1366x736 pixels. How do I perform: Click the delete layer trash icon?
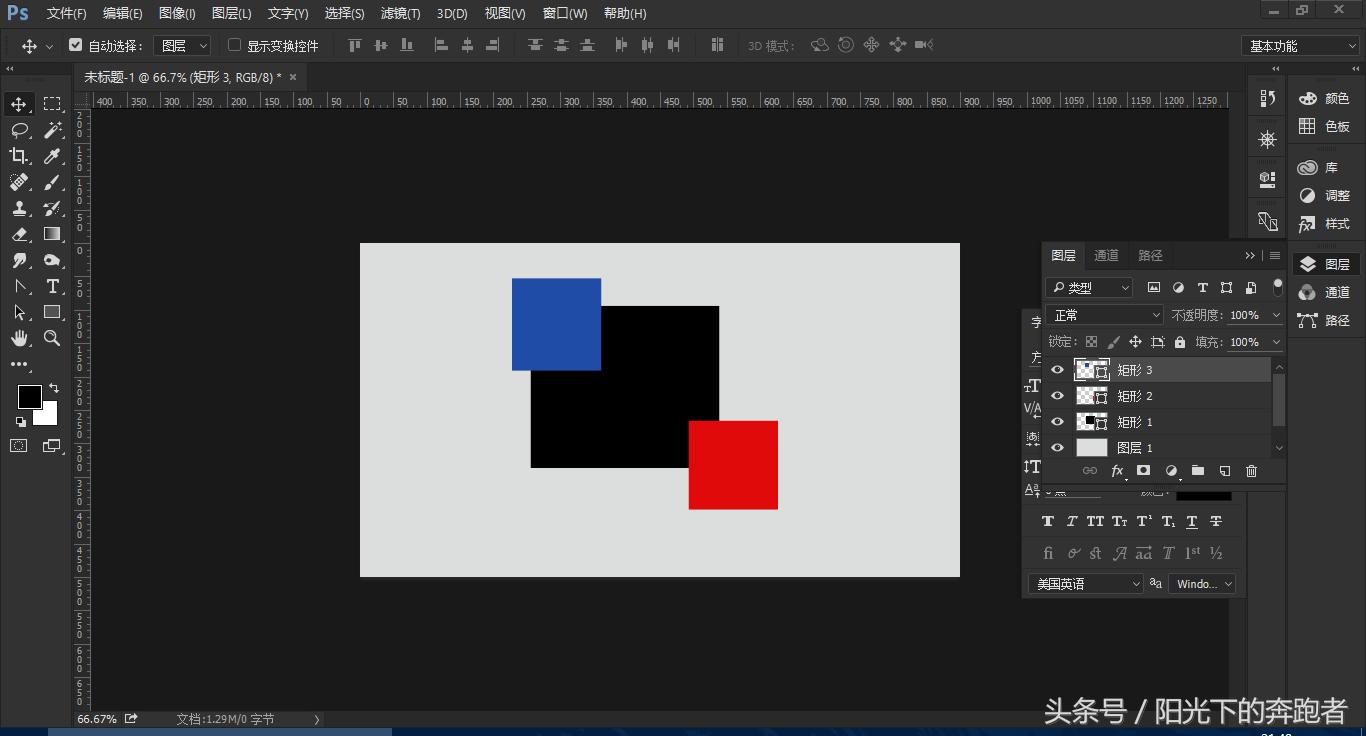point(1251,471)
